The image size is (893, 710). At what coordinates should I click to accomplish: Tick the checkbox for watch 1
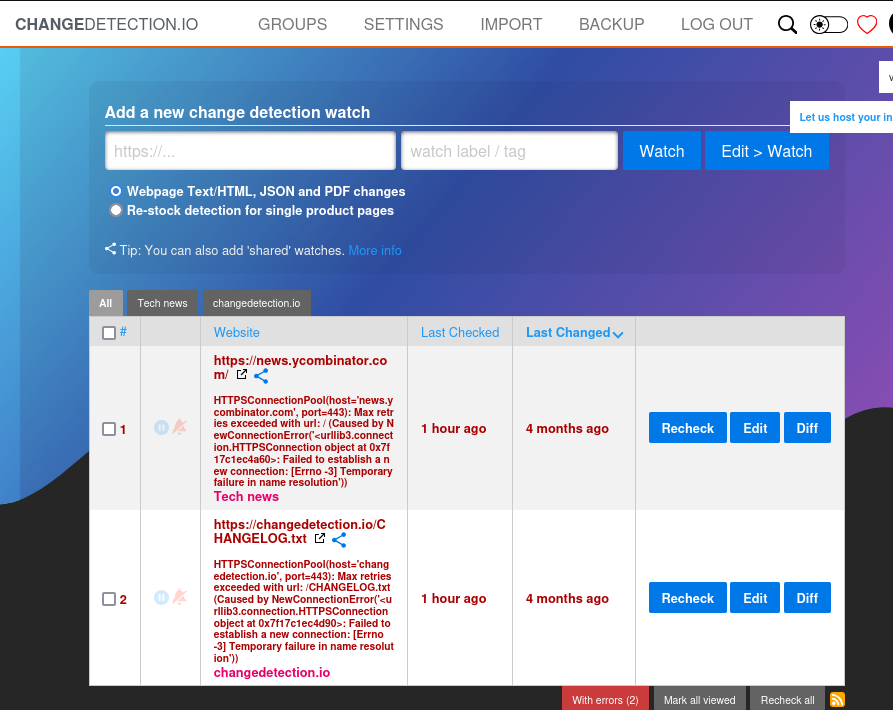point(109,429)
